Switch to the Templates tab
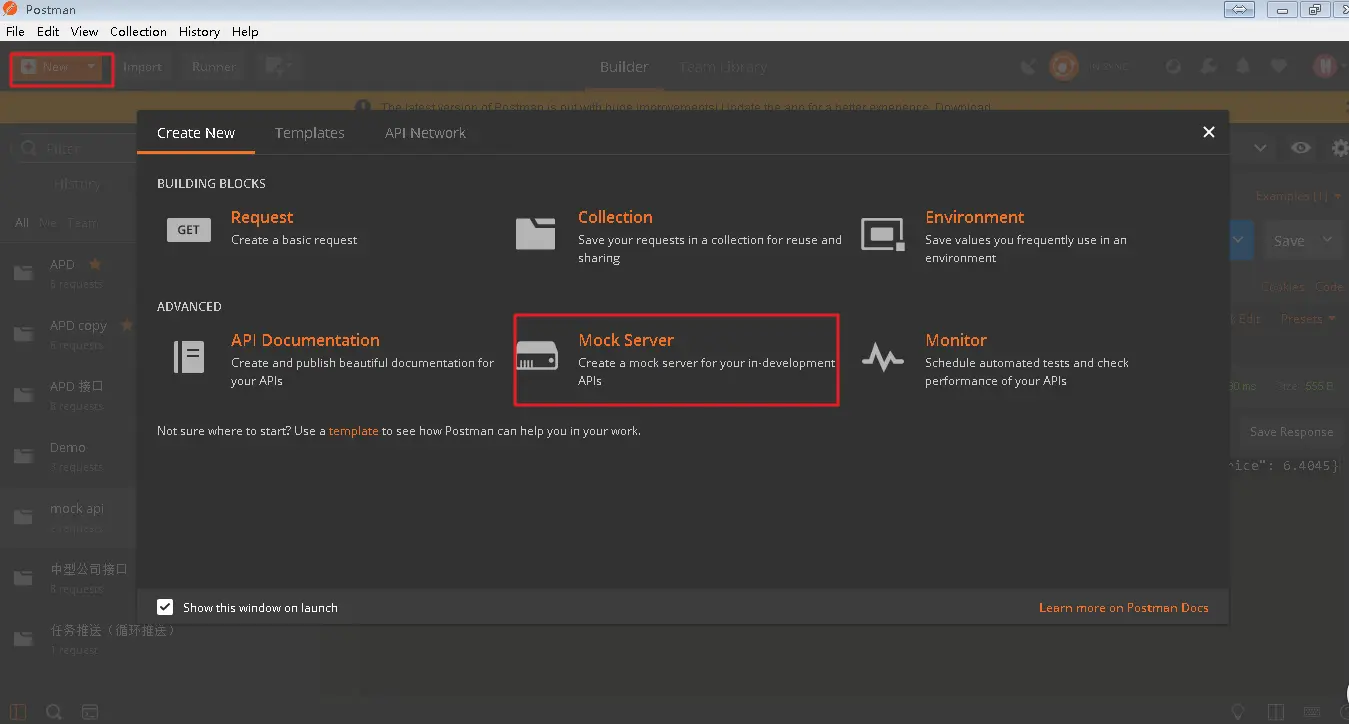Screen dimensions: 1349x724 (x=310, y=133)
